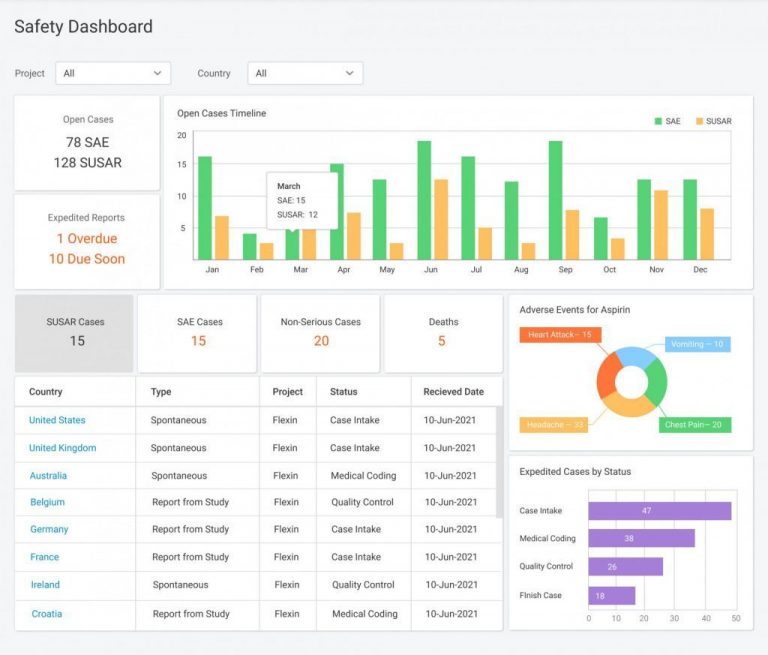Select the Deaths tab
Image resolution: width=768 pixels, height=655 pixels.
[443, 333]
